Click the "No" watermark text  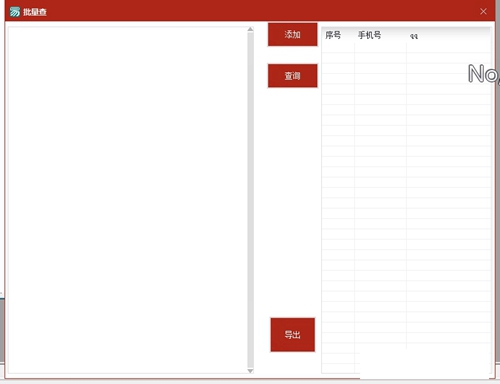tap(483, 73)
